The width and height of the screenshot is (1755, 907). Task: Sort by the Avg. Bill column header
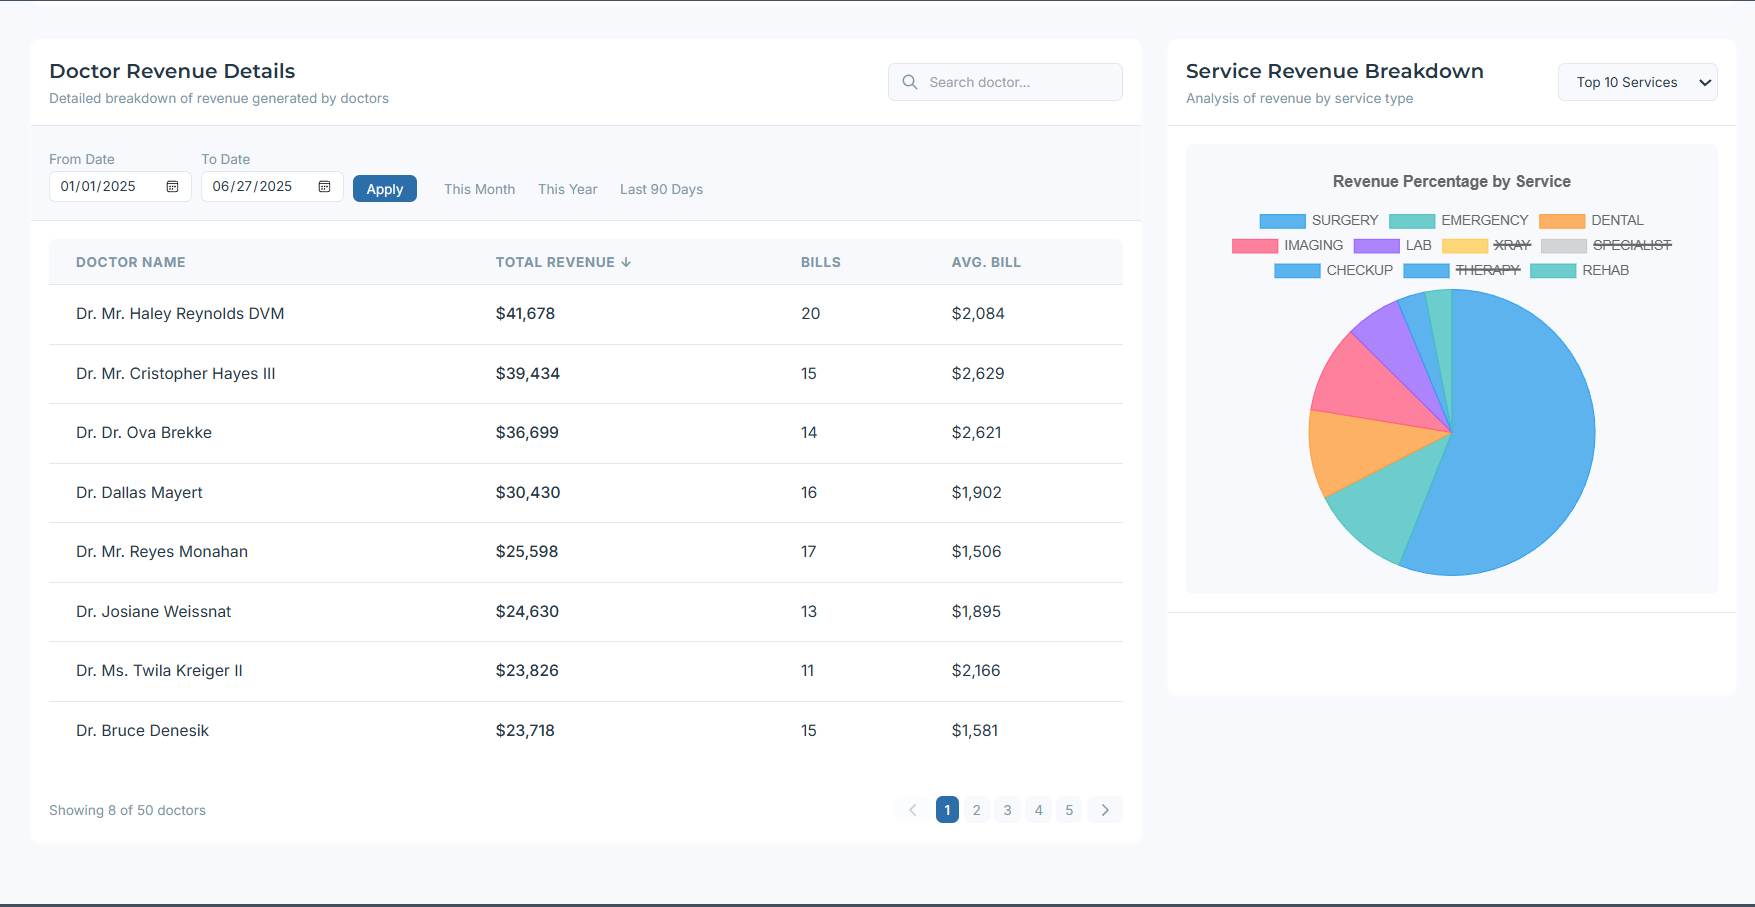coord(986,262)
